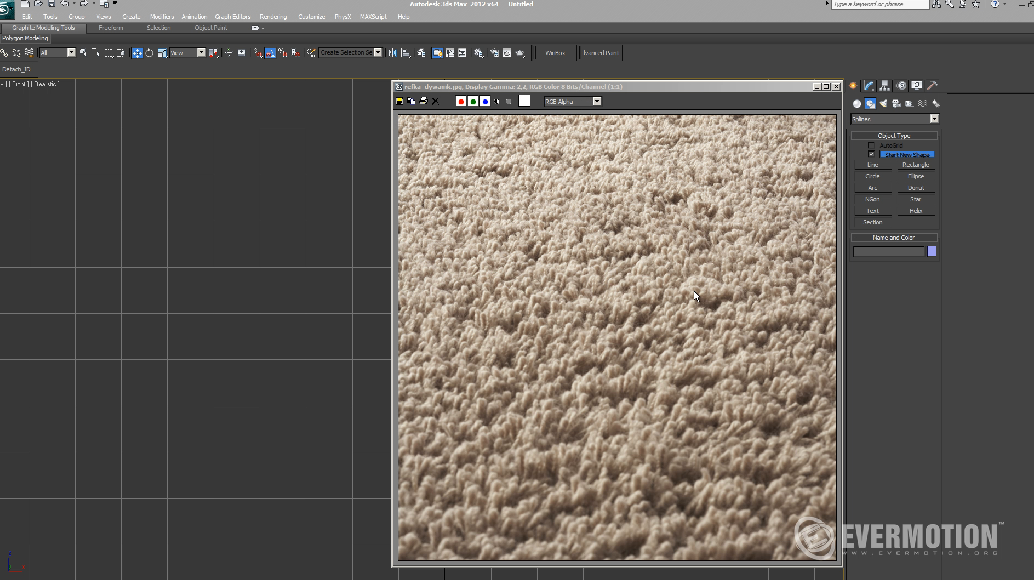Select the Shapes category icon
This screenshot has height=580, width=1034.
click(870, 103)
